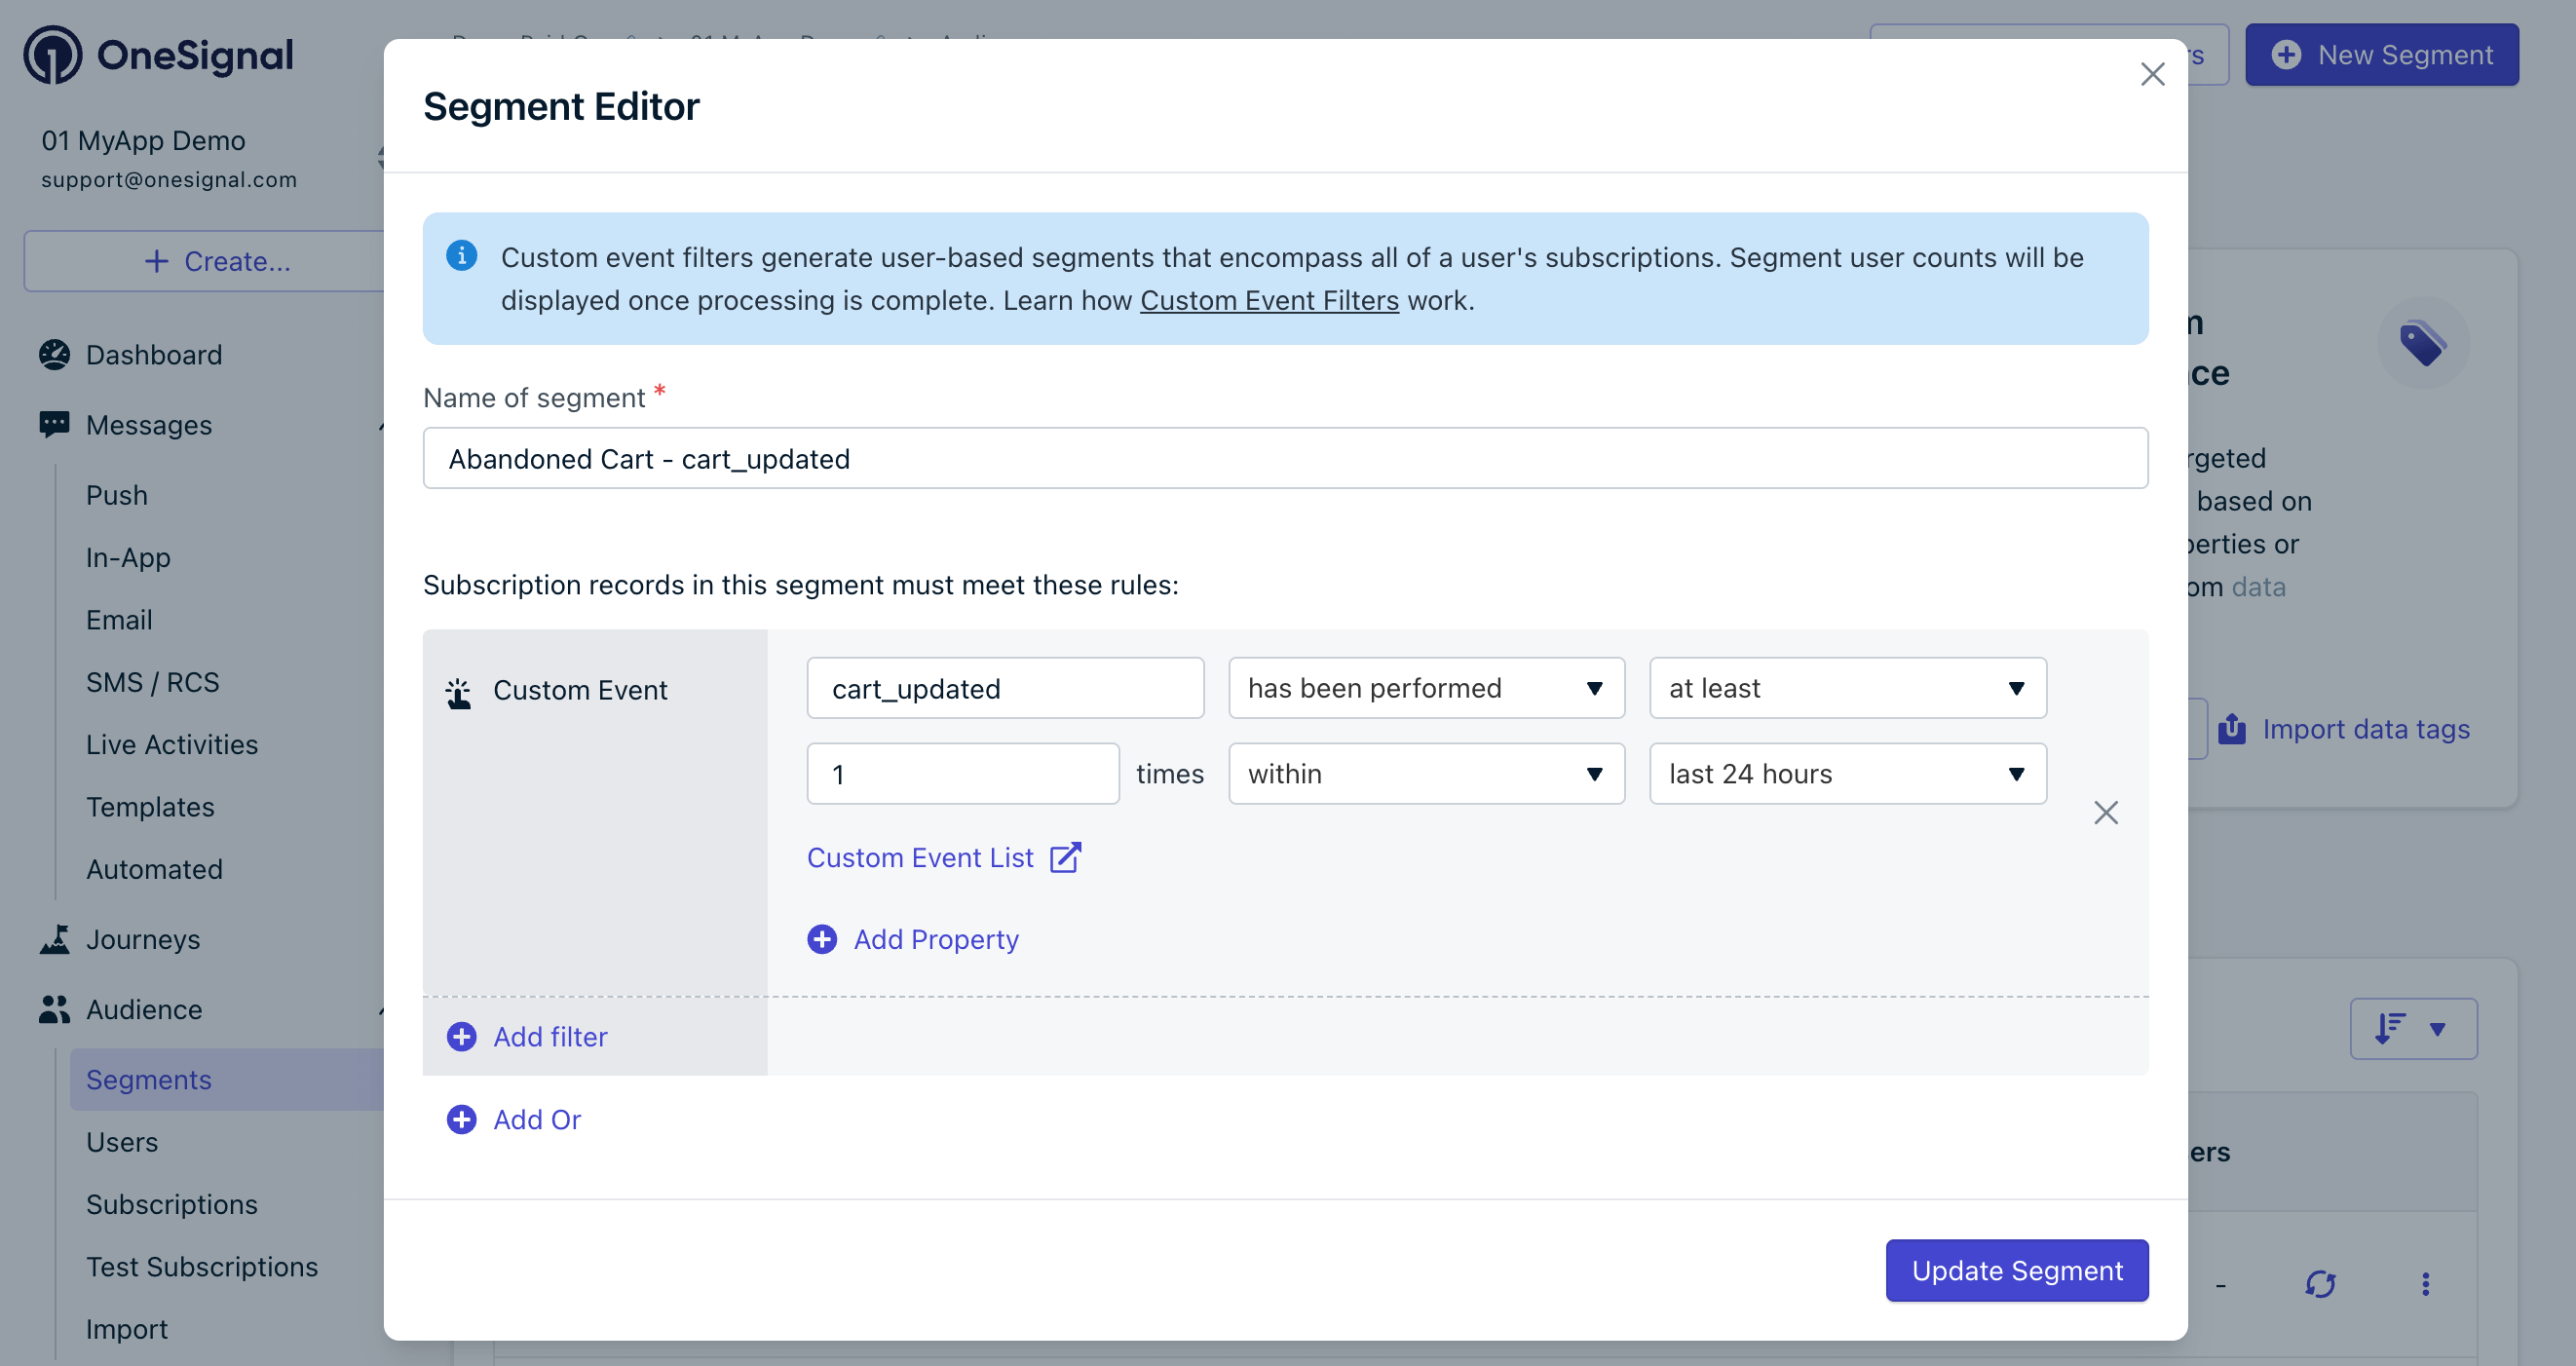Click the OneSignal logo icon
Viewport: 2576px width, 1366px height.
pos(52,55)
